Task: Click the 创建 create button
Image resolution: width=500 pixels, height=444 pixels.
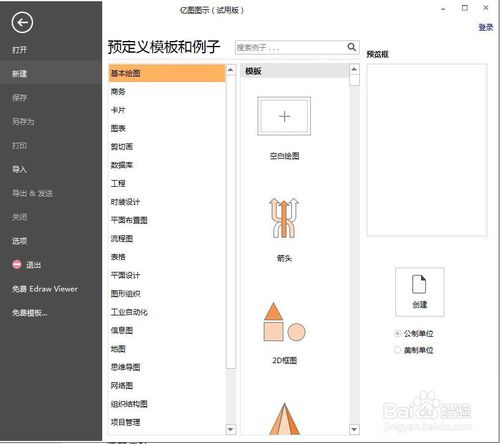Action: [x=420, y=292]
